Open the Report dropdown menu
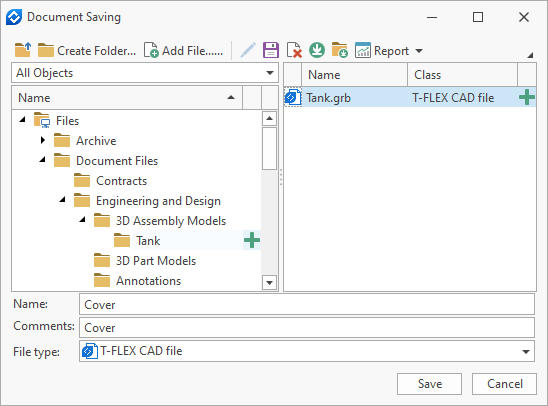Image resolution: width=548 pixels, height=406 pixels. [389, 51]
